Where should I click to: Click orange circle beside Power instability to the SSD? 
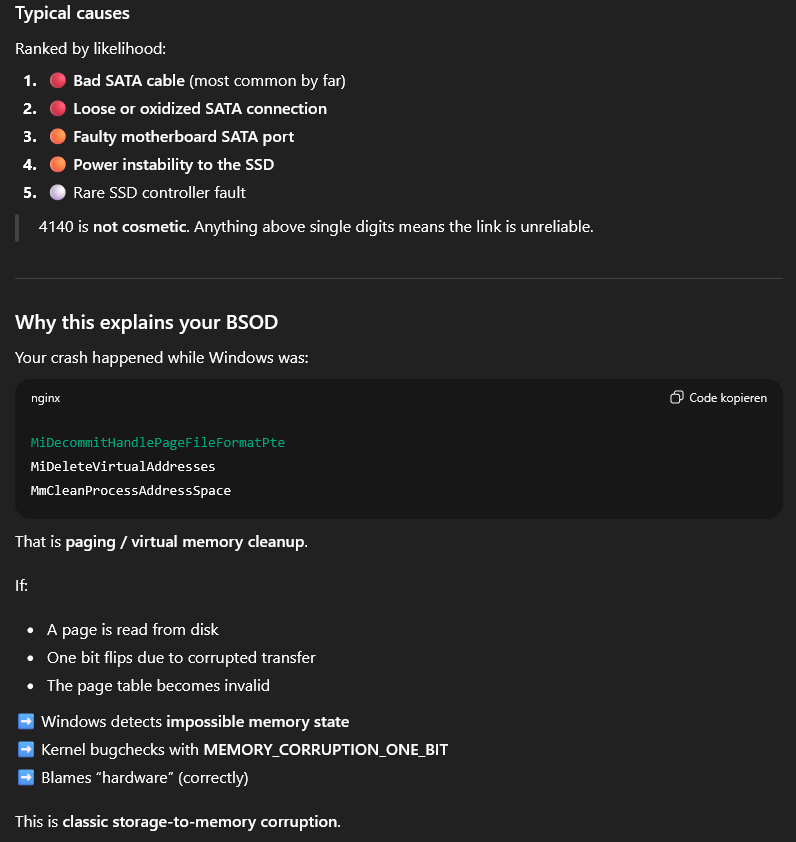58,165
